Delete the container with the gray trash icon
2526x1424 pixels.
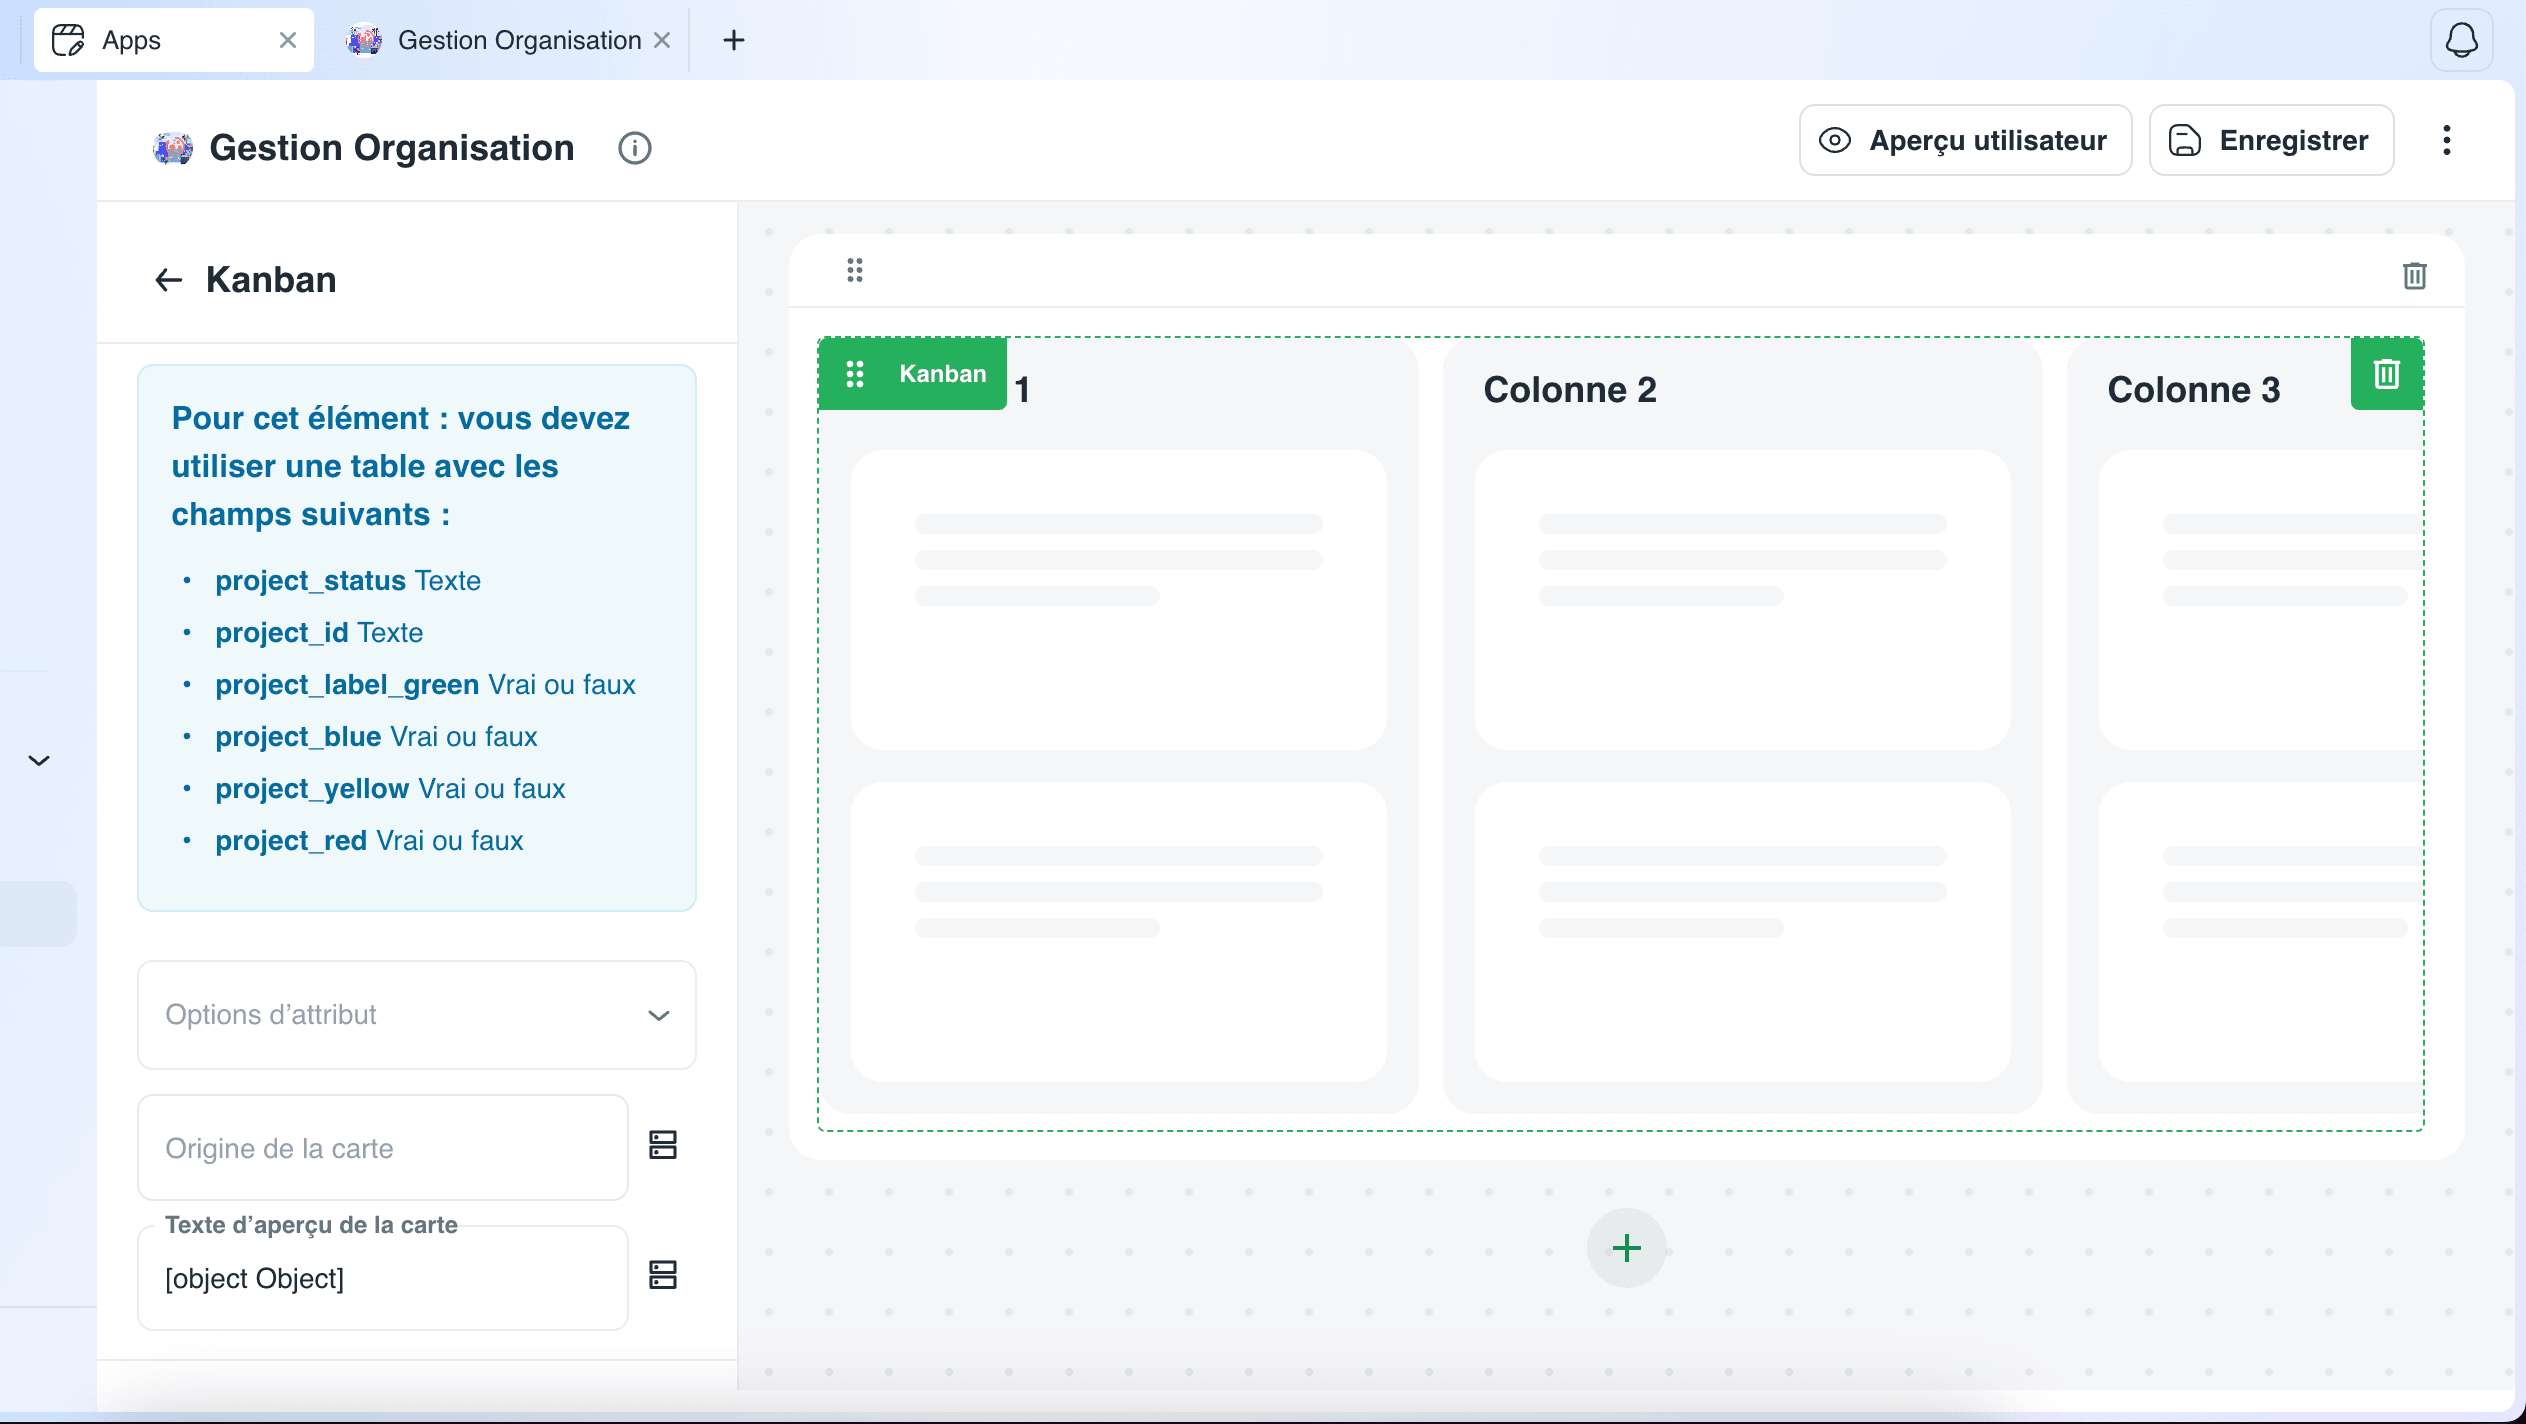coord(2414,275)
